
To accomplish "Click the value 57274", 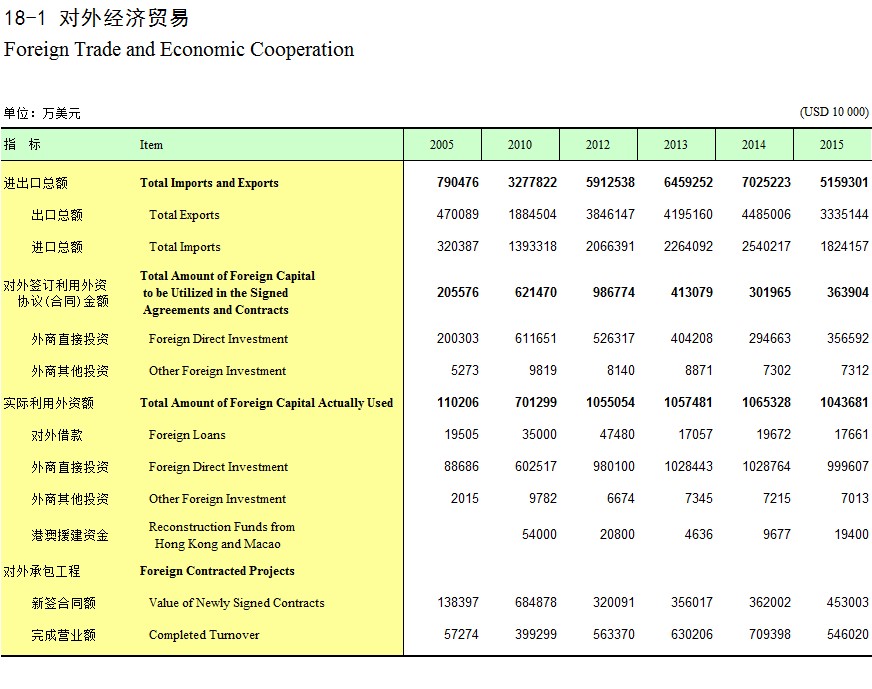I will (x=461, y=635).
